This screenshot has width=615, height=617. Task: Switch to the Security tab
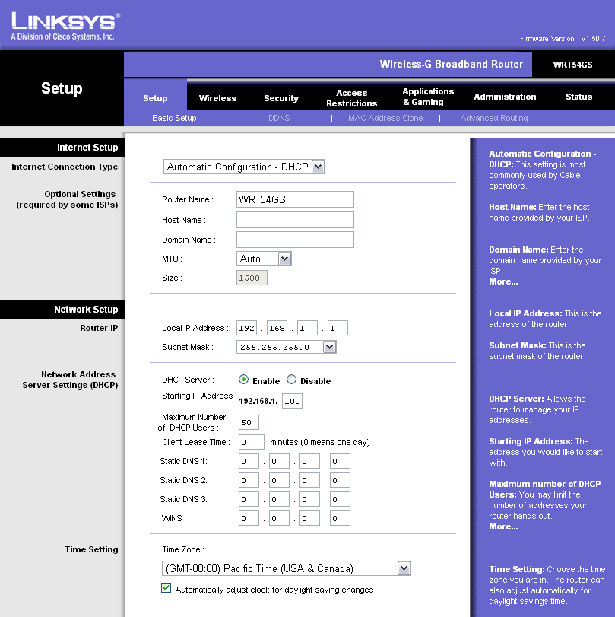point(281,98)
